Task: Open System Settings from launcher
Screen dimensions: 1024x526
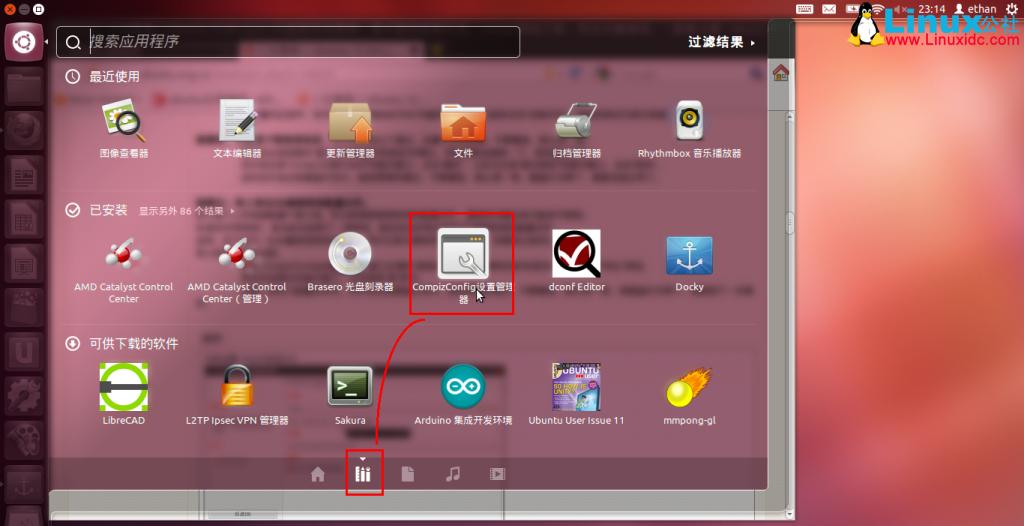Action: click(24, 397)
